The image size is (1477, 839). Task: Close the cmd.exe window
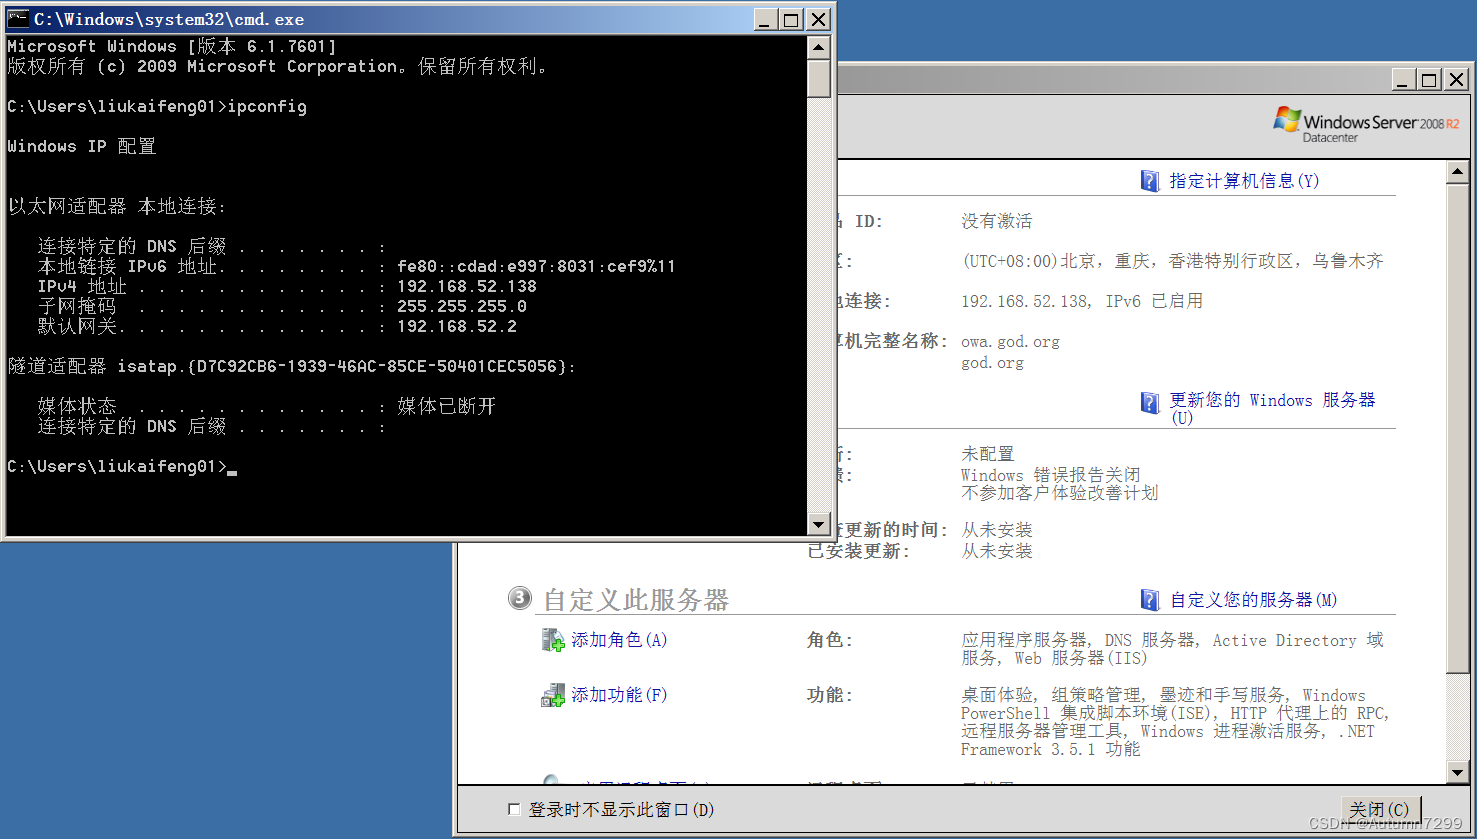tap(818, 19)
